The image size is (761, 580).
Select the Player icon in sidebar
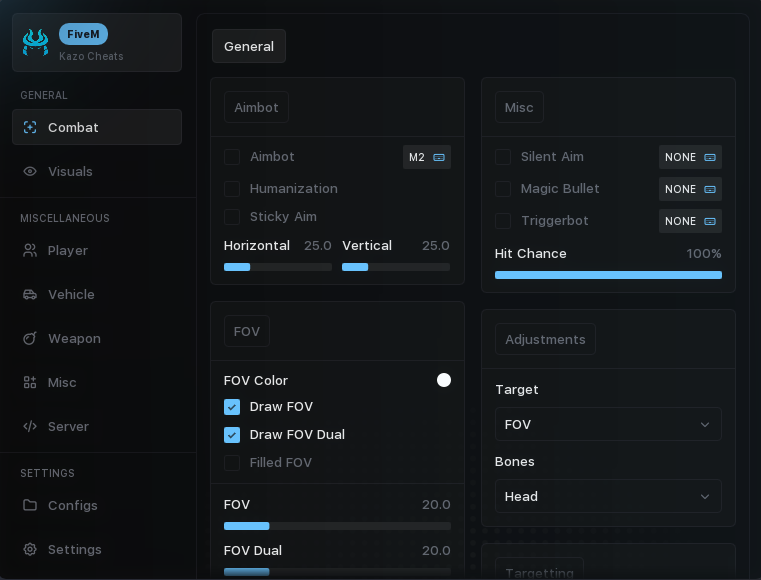[x=30, y=250]
